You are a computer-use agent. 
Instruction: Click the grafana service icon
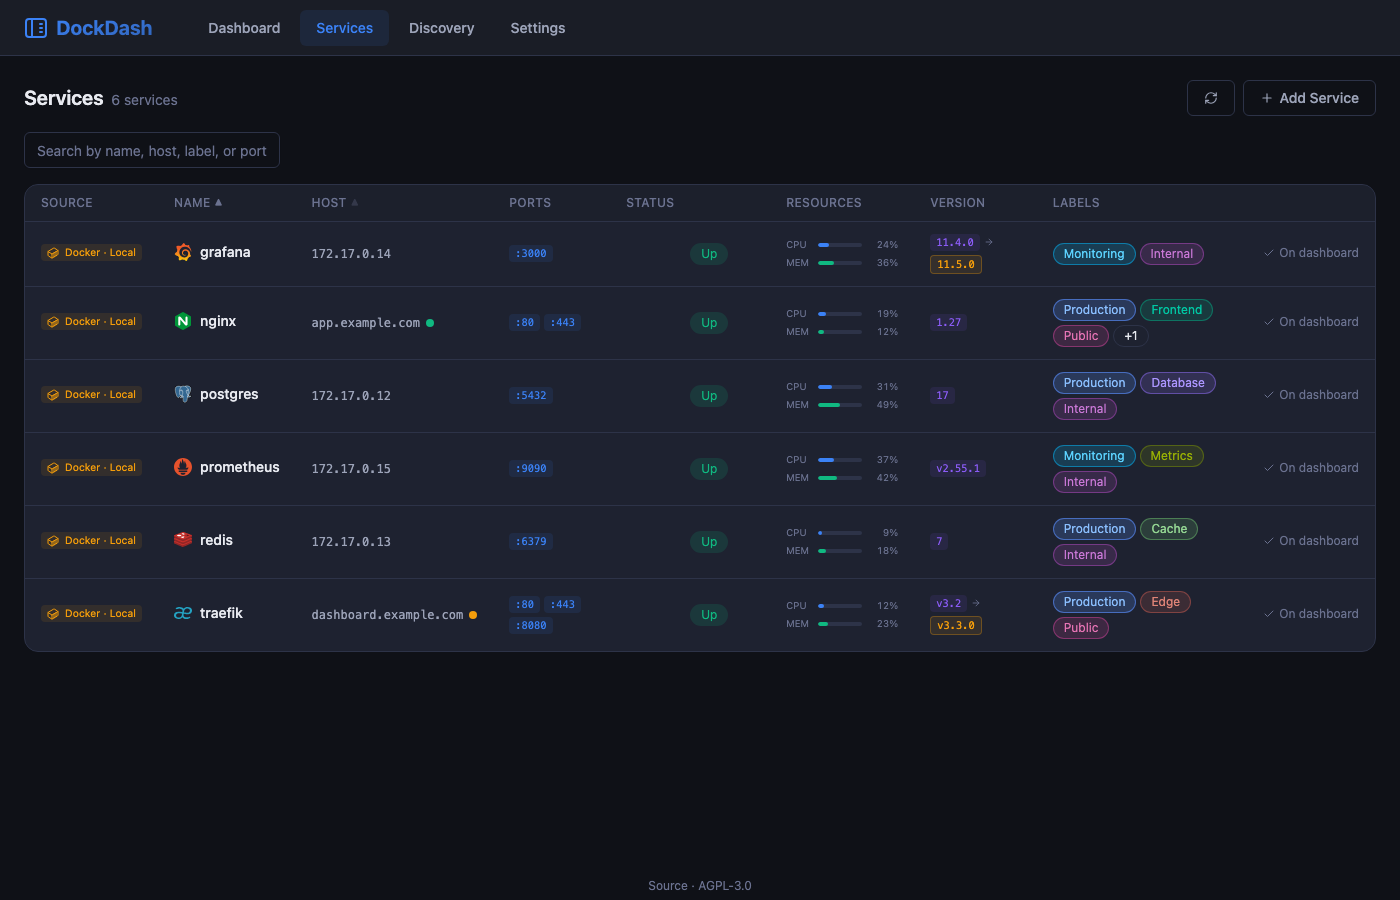(183, 252)
